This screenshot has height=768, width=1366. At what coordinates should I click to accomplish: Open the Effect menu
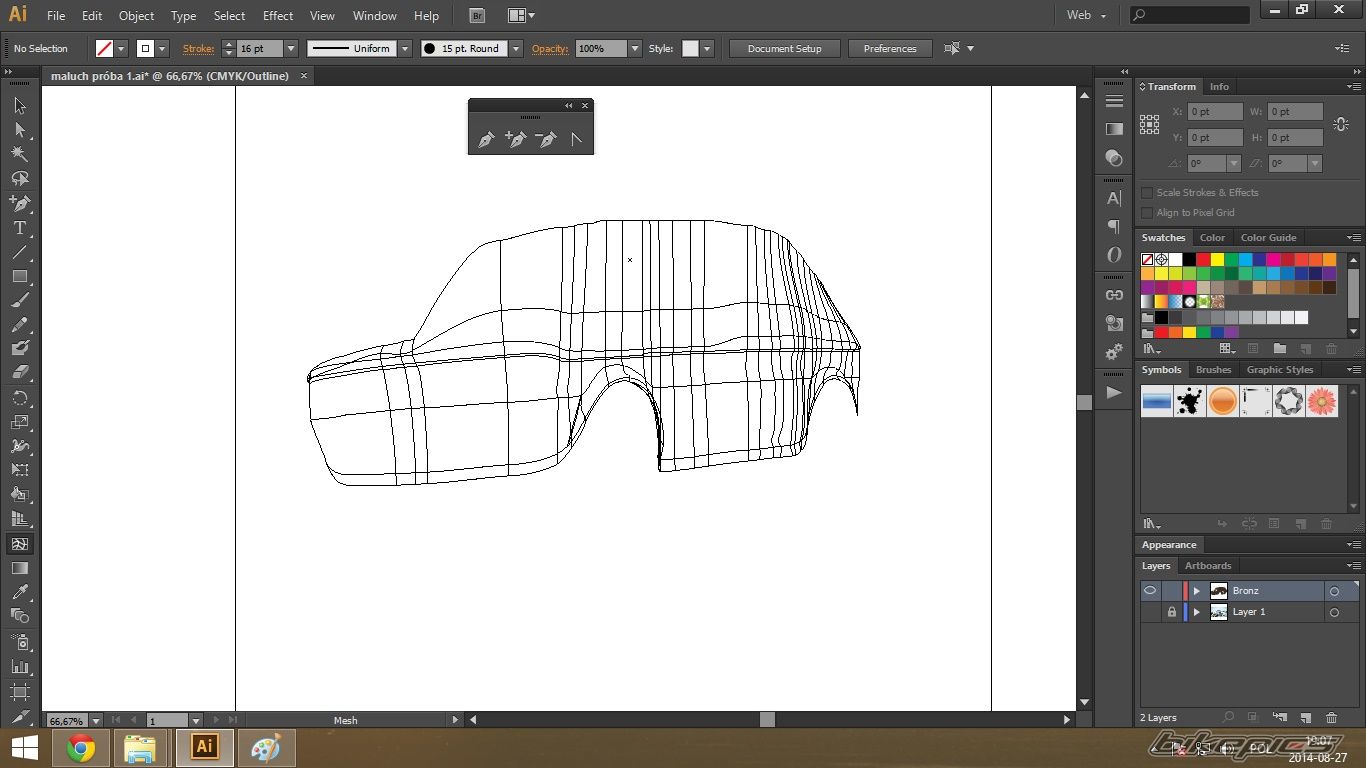pos(278,16)
